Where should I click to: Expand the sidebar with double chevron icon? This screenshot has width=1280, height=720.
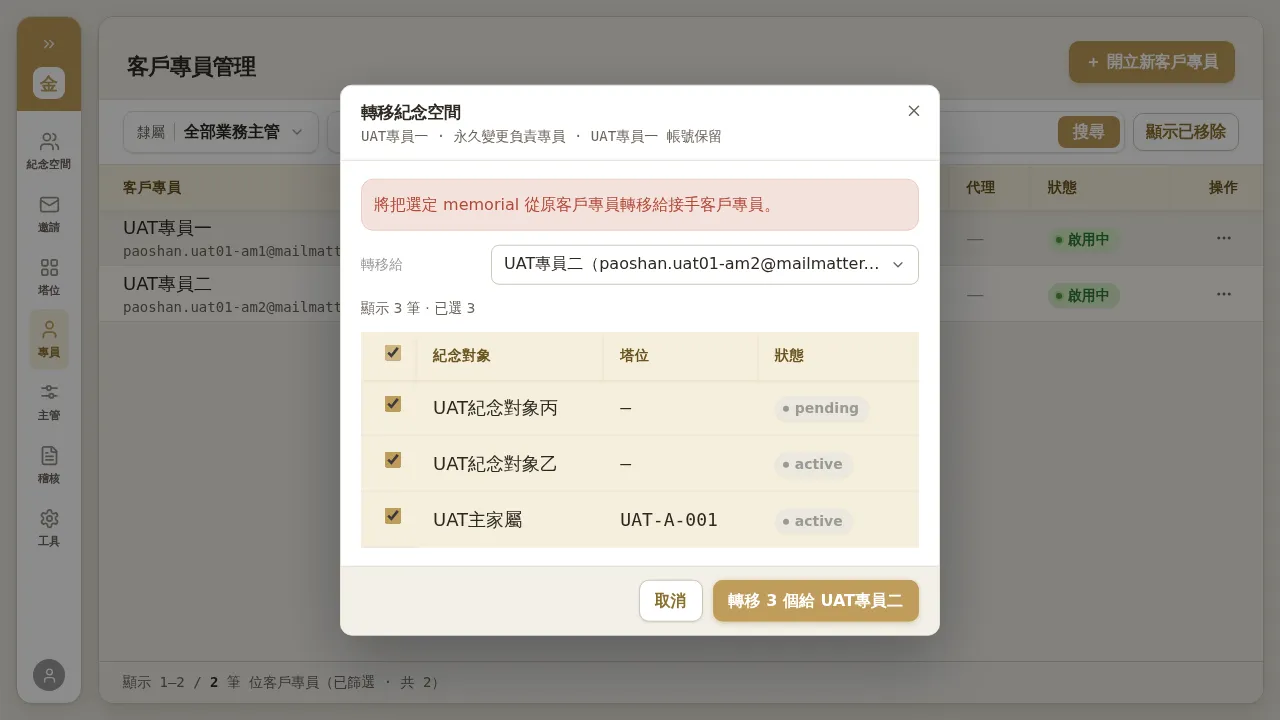click(x=49, y=44)
